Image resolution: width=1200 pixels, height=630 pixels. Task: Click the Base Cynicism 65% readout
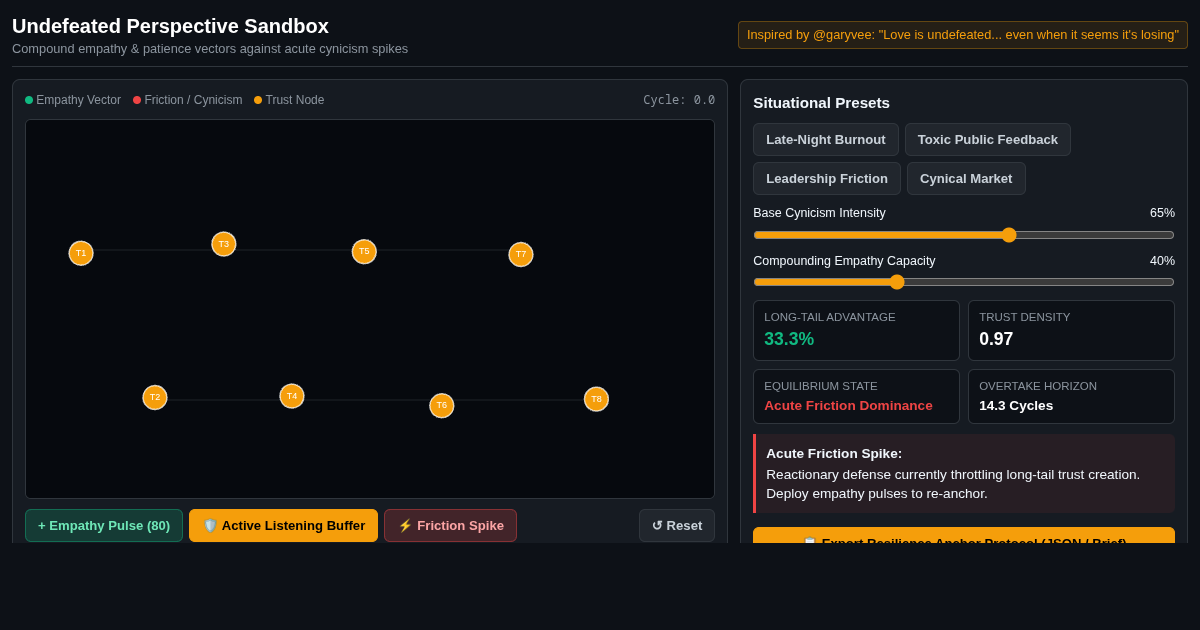tap(1162, 213)
